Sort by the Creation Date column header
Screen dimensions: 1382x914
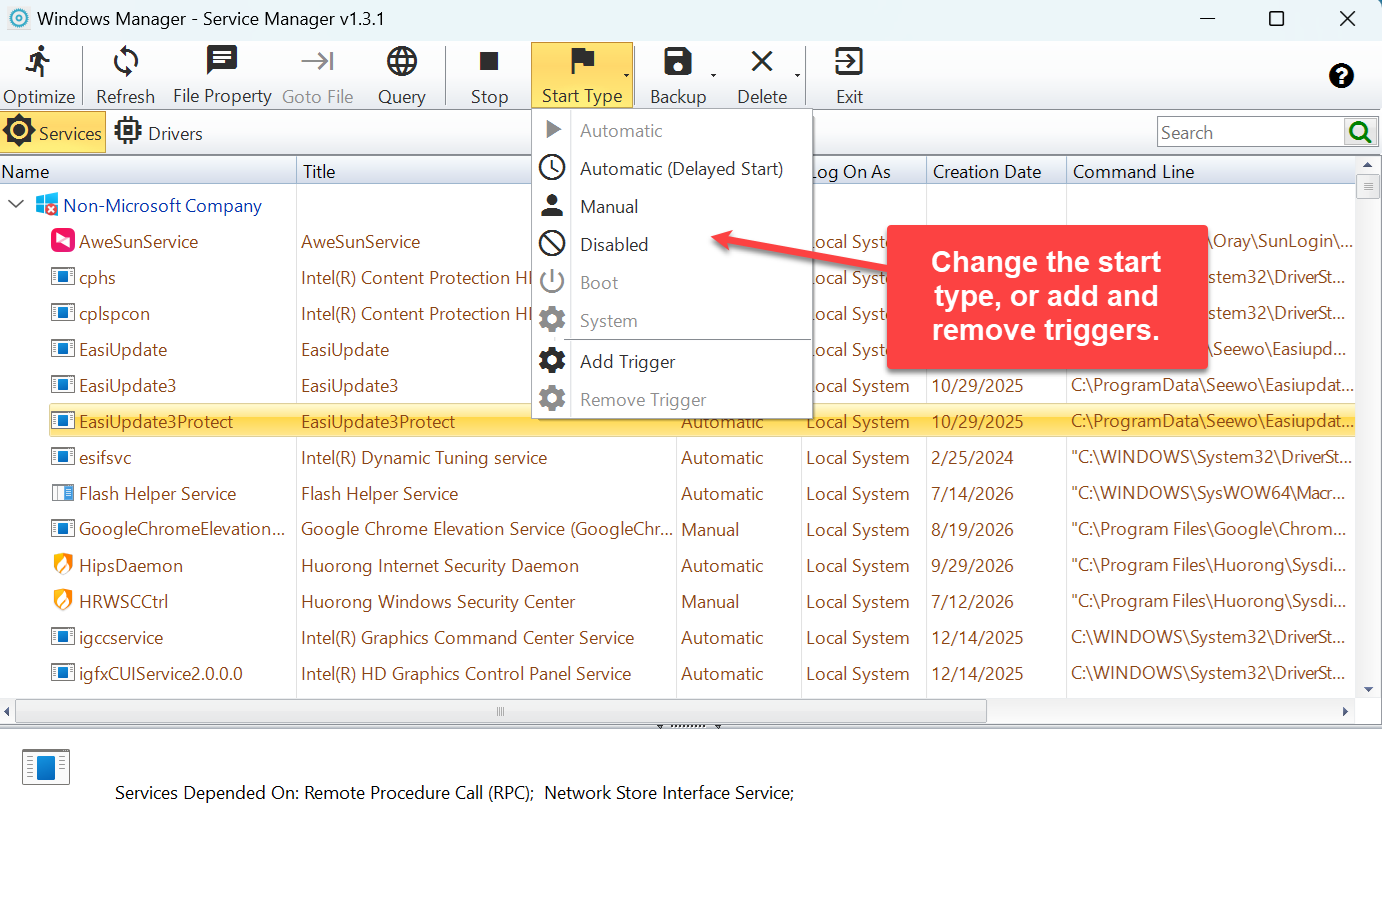pyautogui.click(x=996, y=171)
